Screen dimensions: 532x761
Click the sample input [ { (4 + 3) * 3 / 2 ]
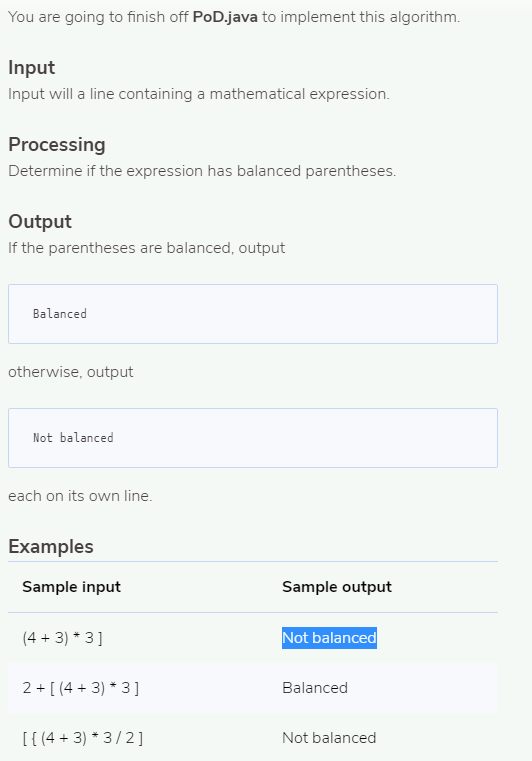click(83, 738)
